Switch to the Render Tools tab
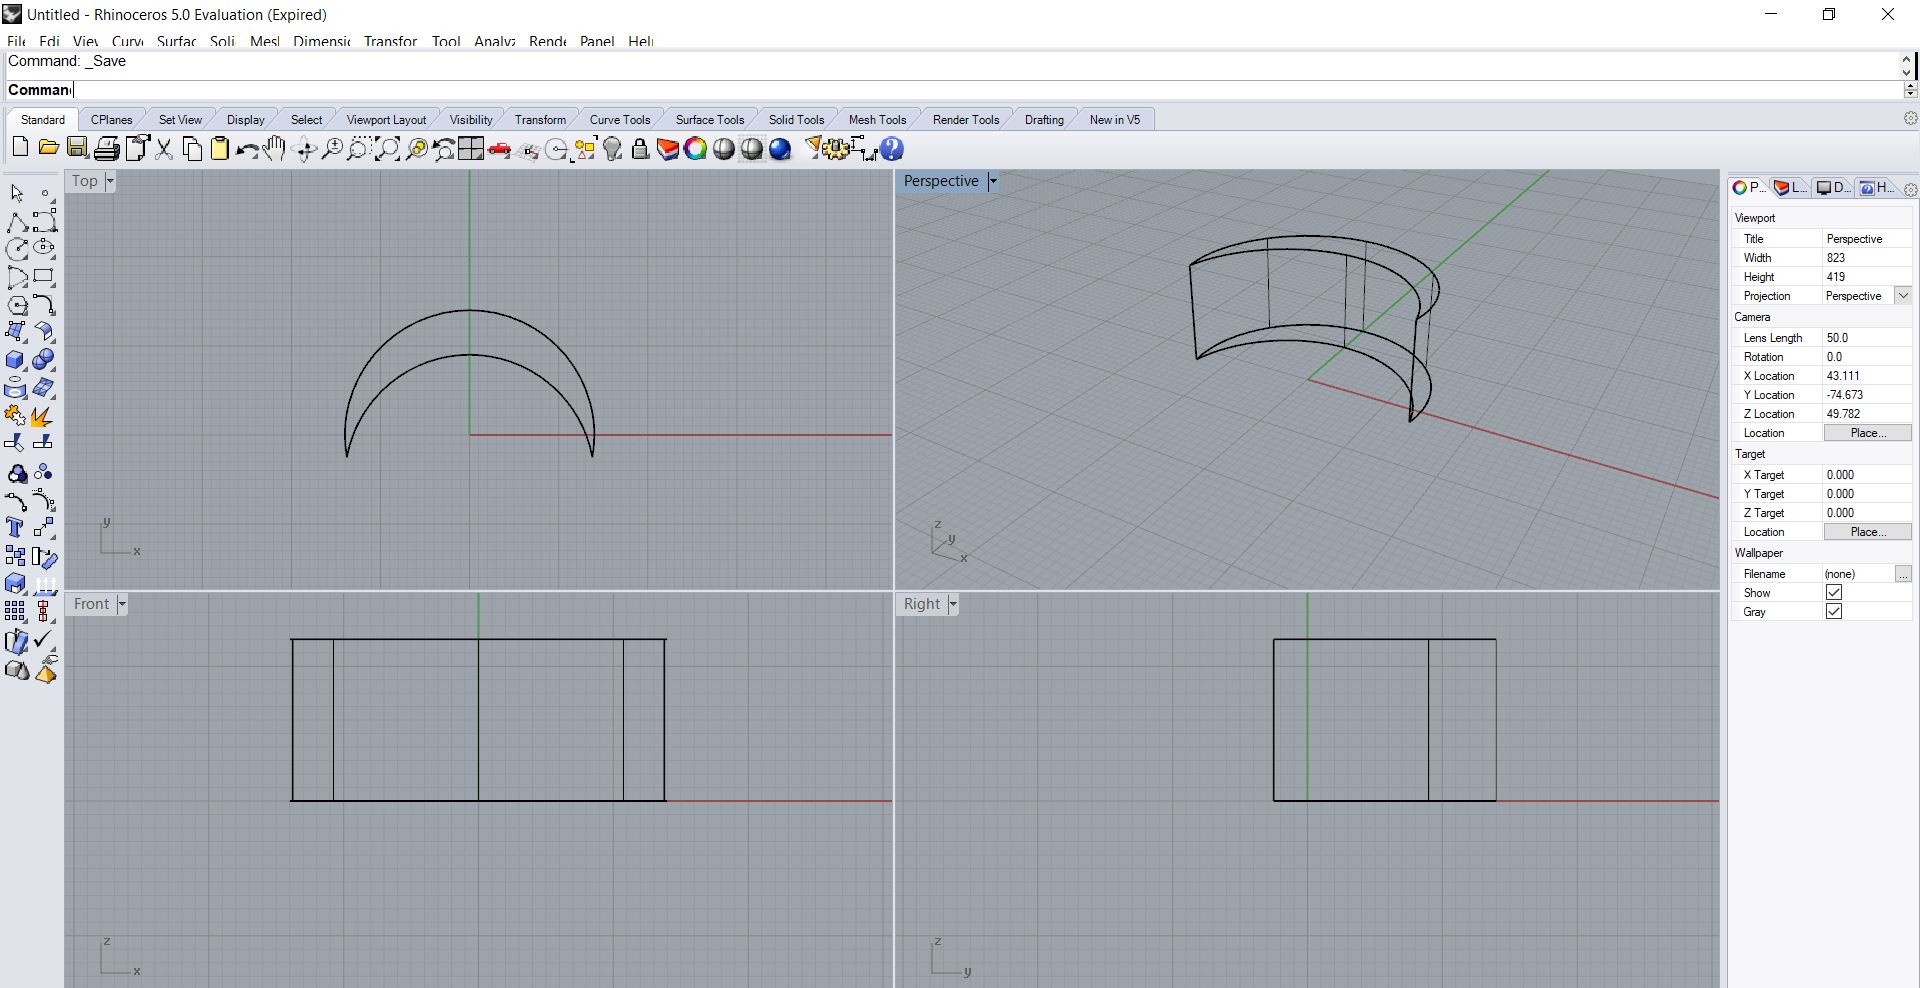Viewport: 1920px width, 988px height. [x=966, y=119]
